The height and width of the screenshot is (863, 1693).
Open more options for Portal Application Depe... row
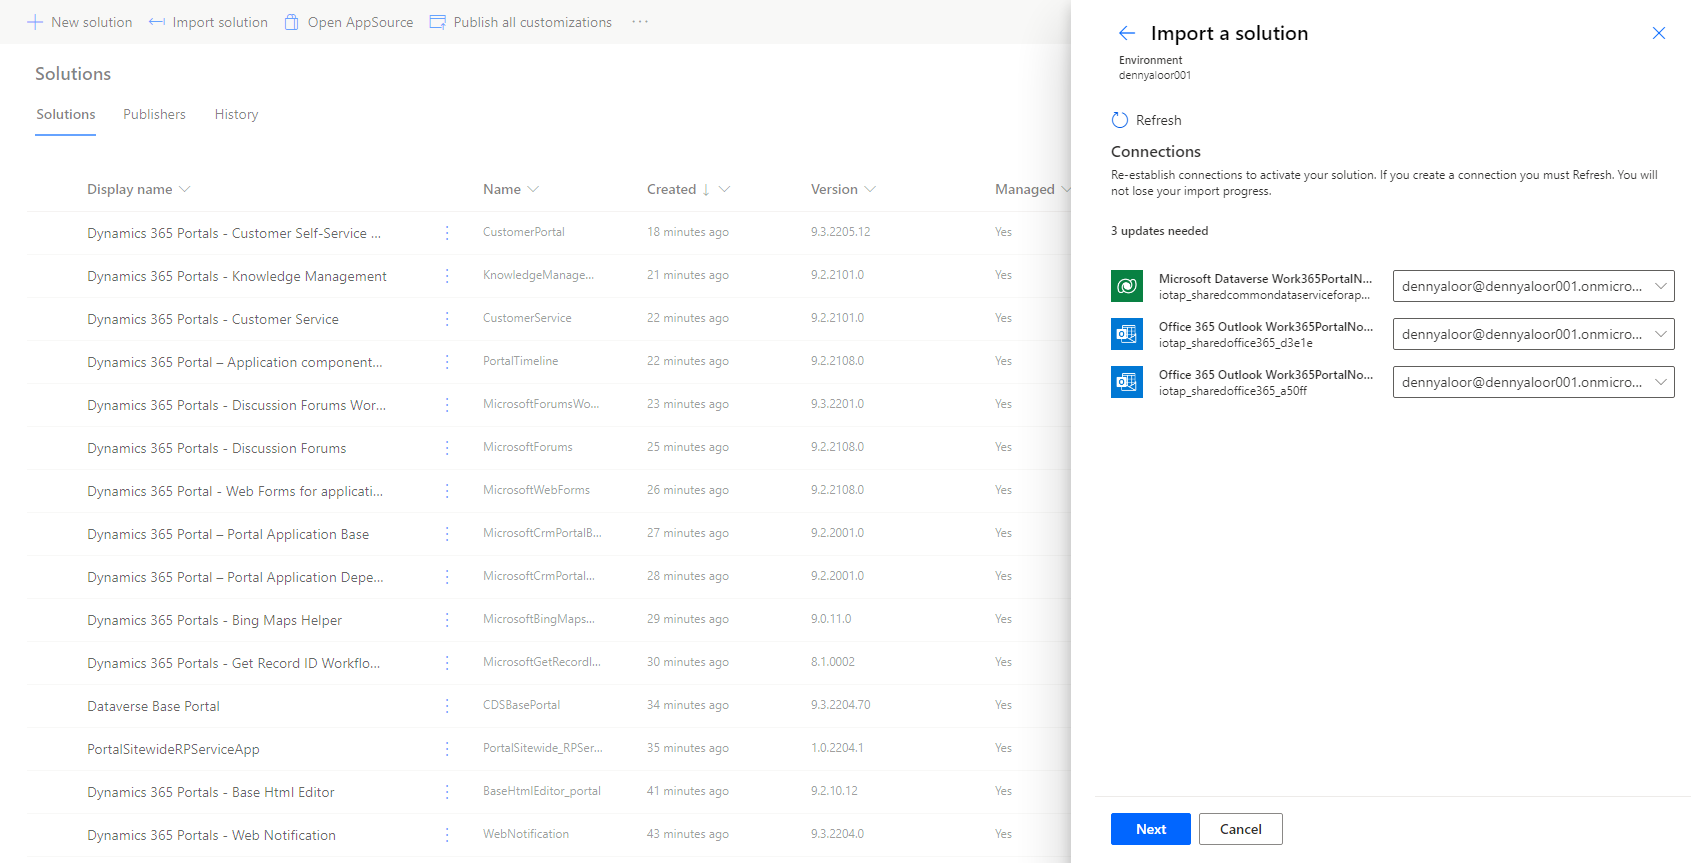click(x=447, y=577)
